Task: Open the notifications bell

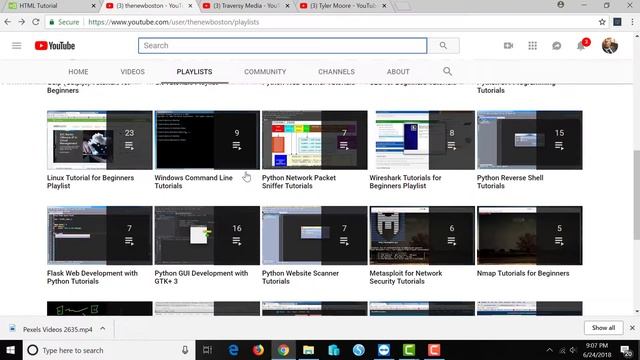Action: coord(581,46)
